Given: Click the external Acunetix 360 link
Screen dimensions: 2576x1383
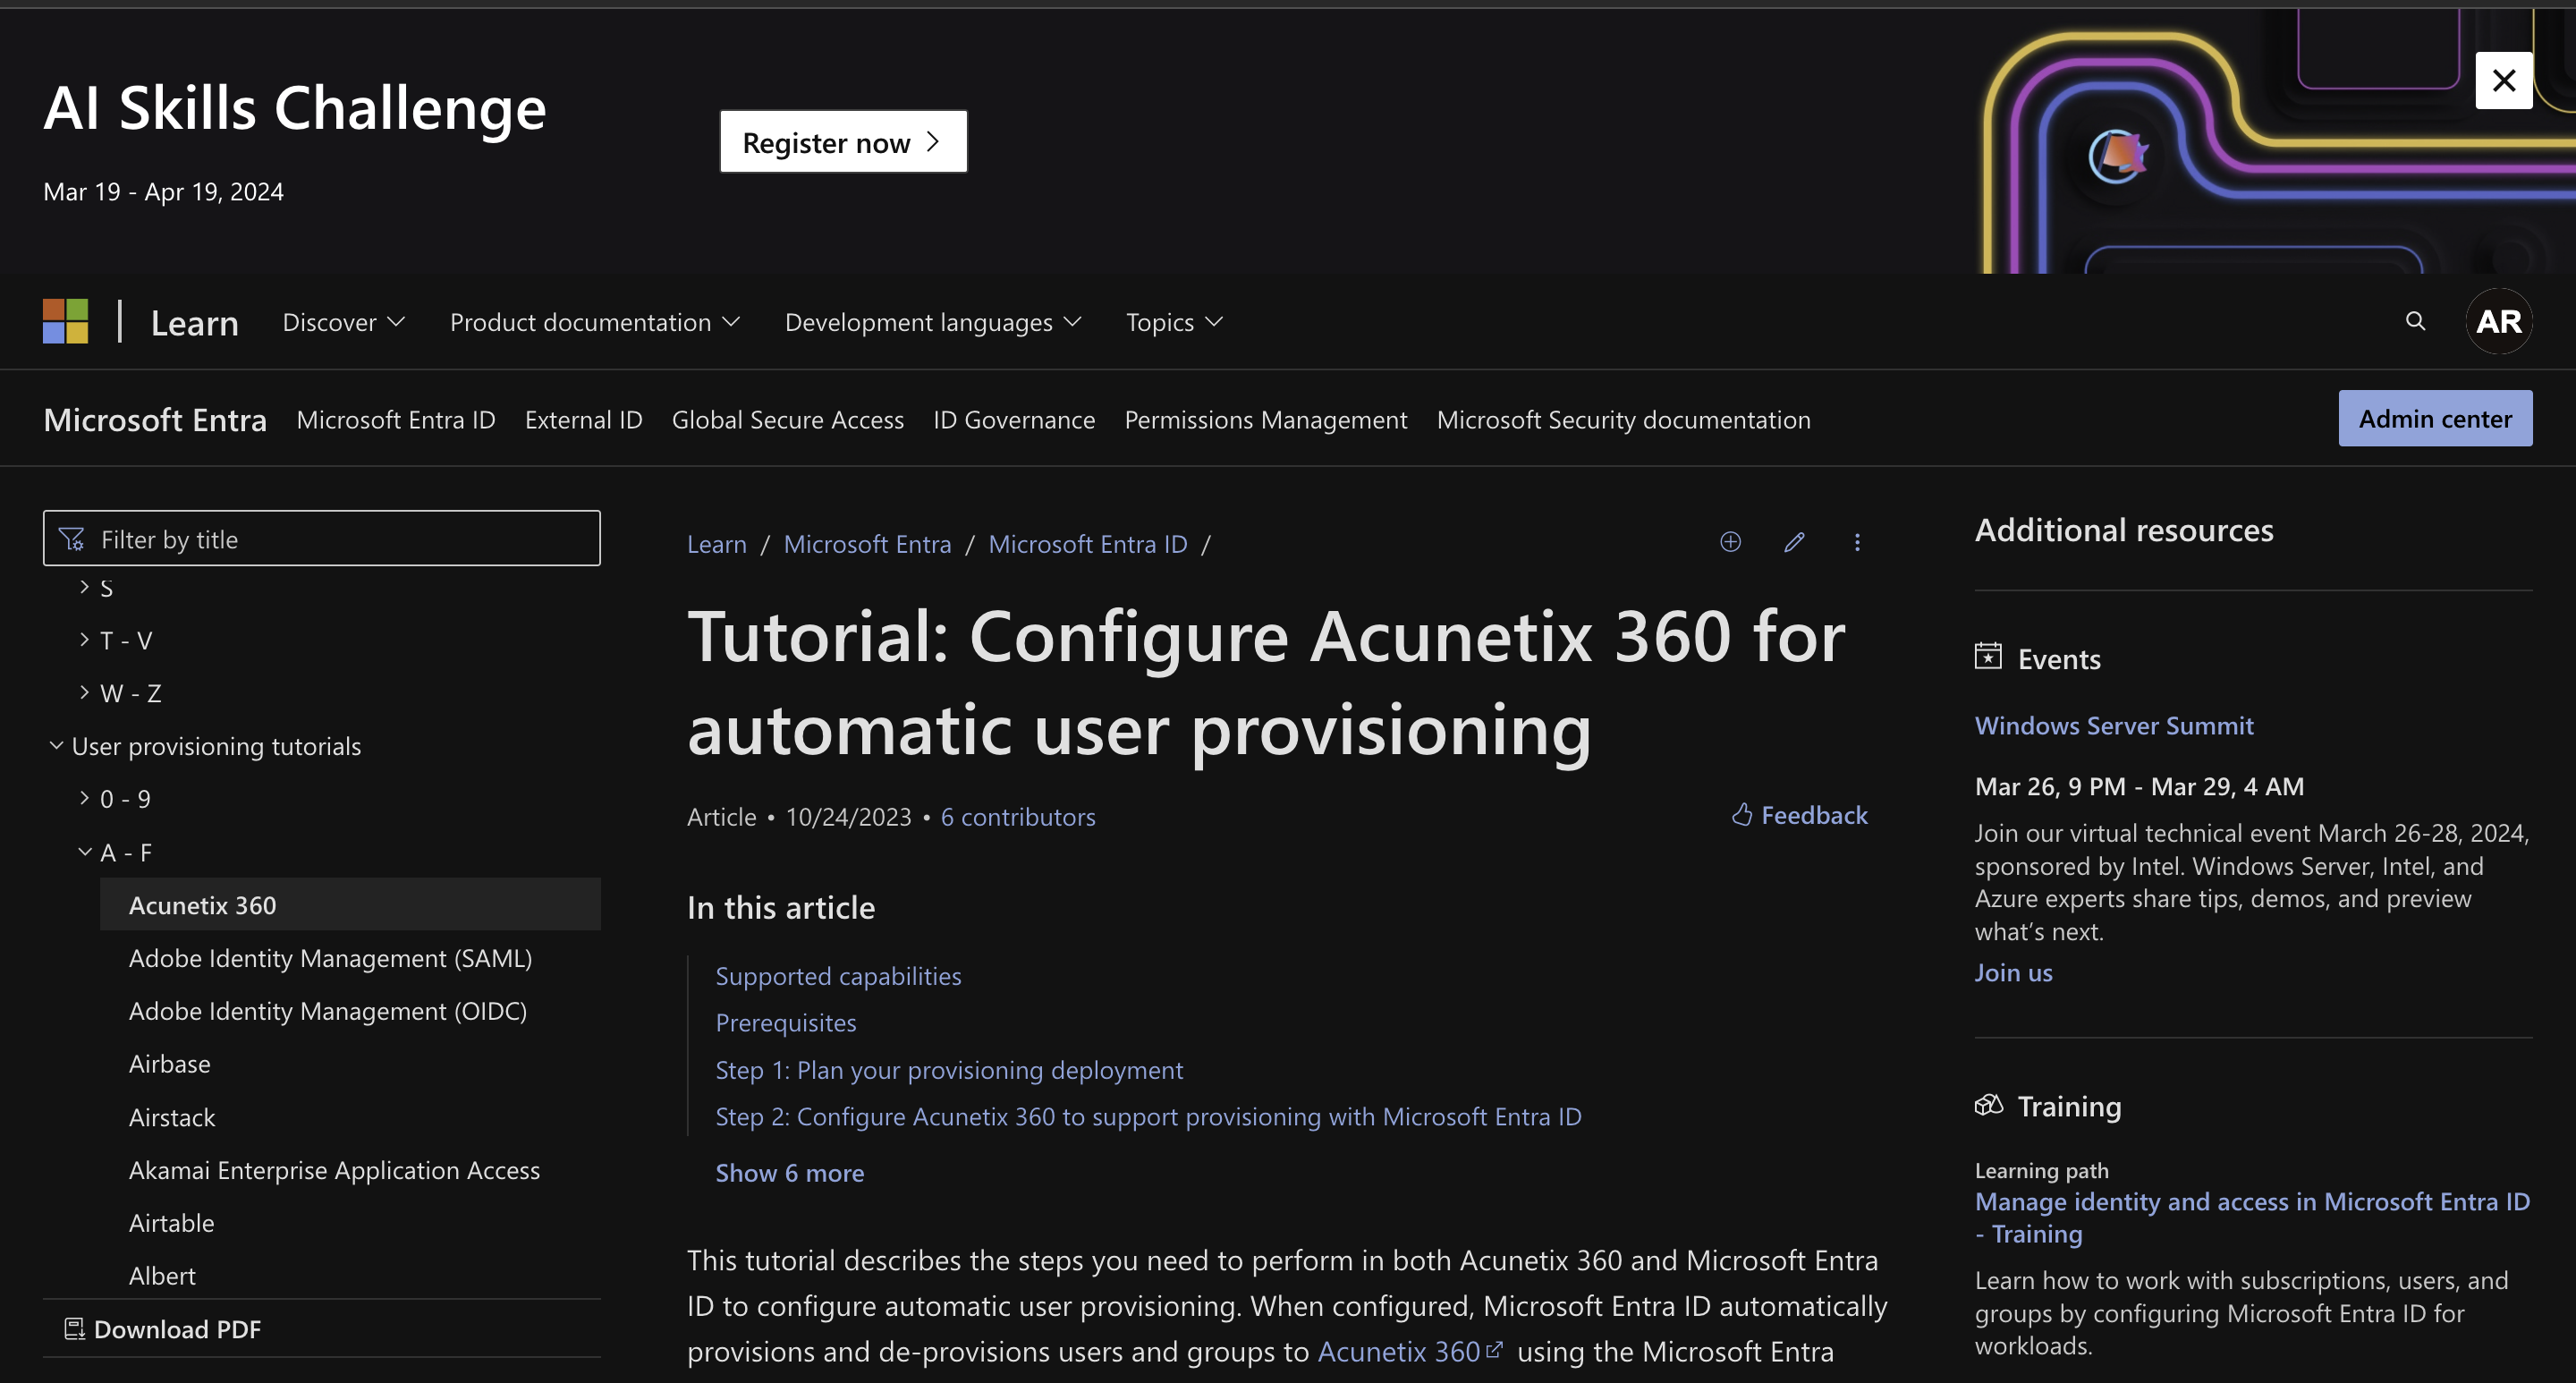Looking at the screenshot, I should coord(1409,1351).
